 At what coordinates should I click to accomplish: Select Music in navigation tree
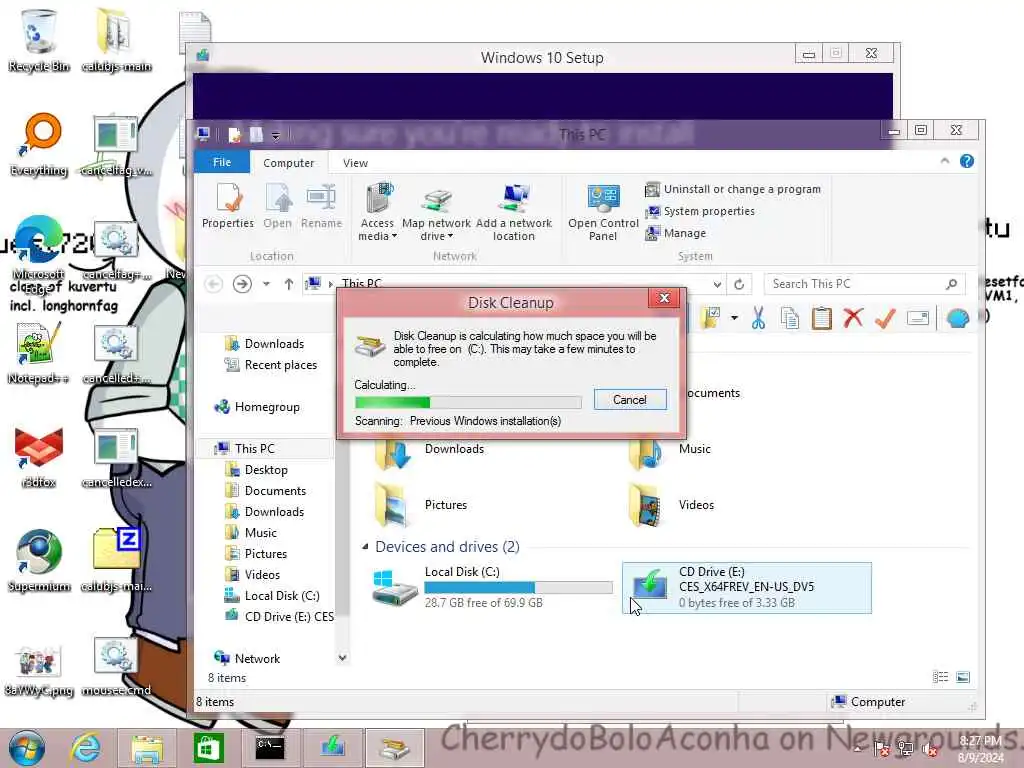[251, 533]
